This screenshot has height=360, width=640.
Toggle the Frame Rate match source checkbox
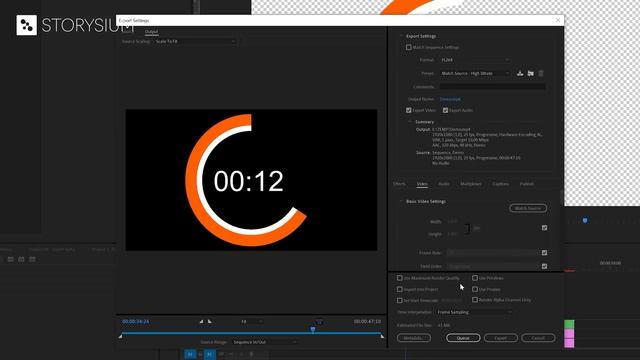pyautogui.click(x=544, y=253)
